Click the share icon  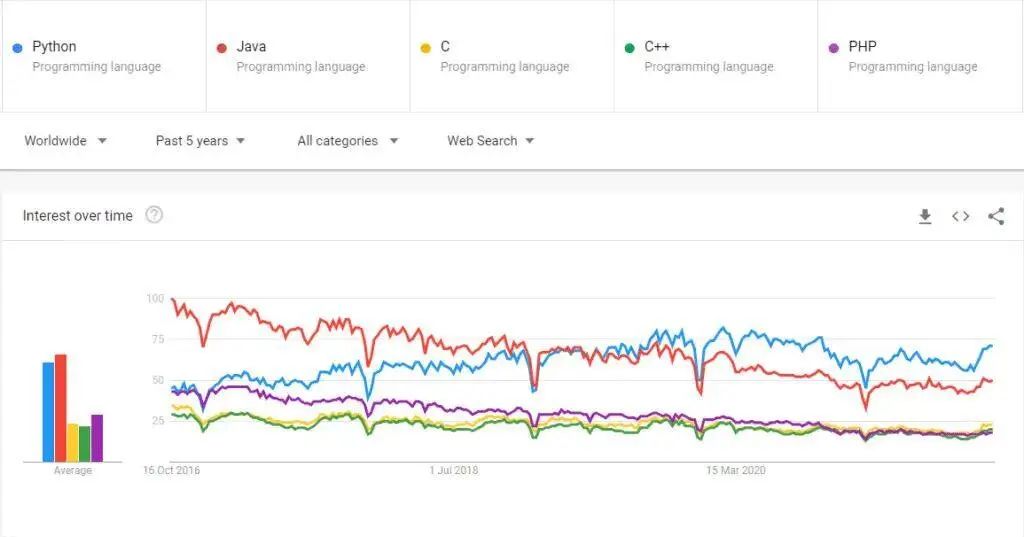pos(996,216)
